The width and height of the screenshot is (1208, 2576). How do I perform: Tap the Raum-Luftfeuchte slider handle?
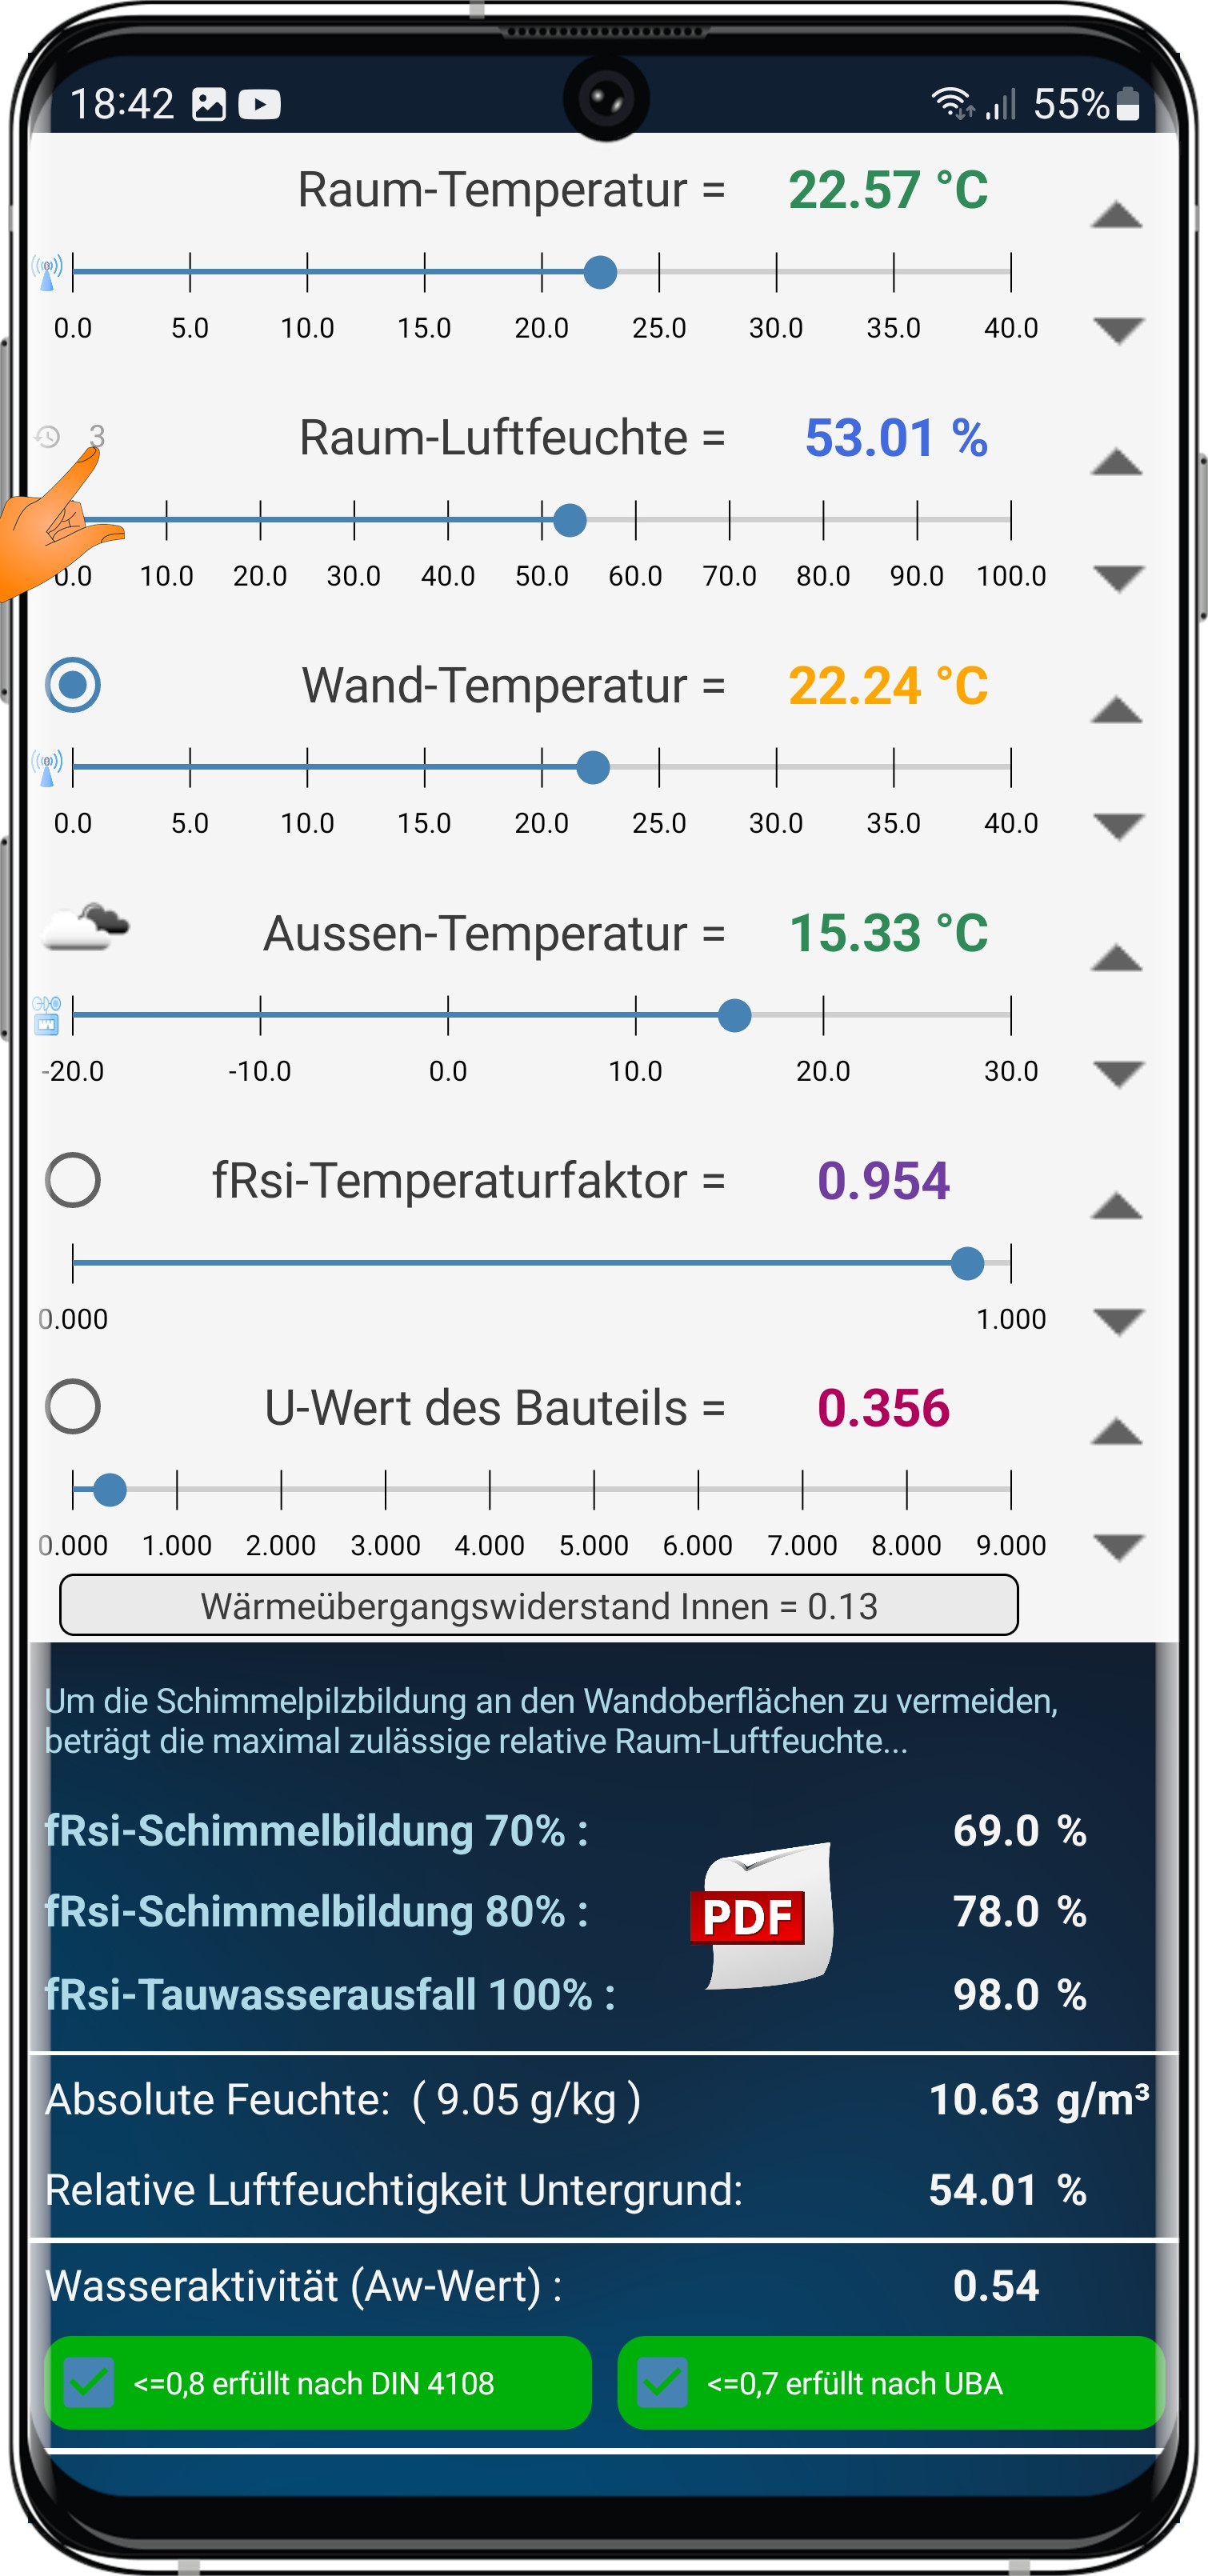point(570,520)
